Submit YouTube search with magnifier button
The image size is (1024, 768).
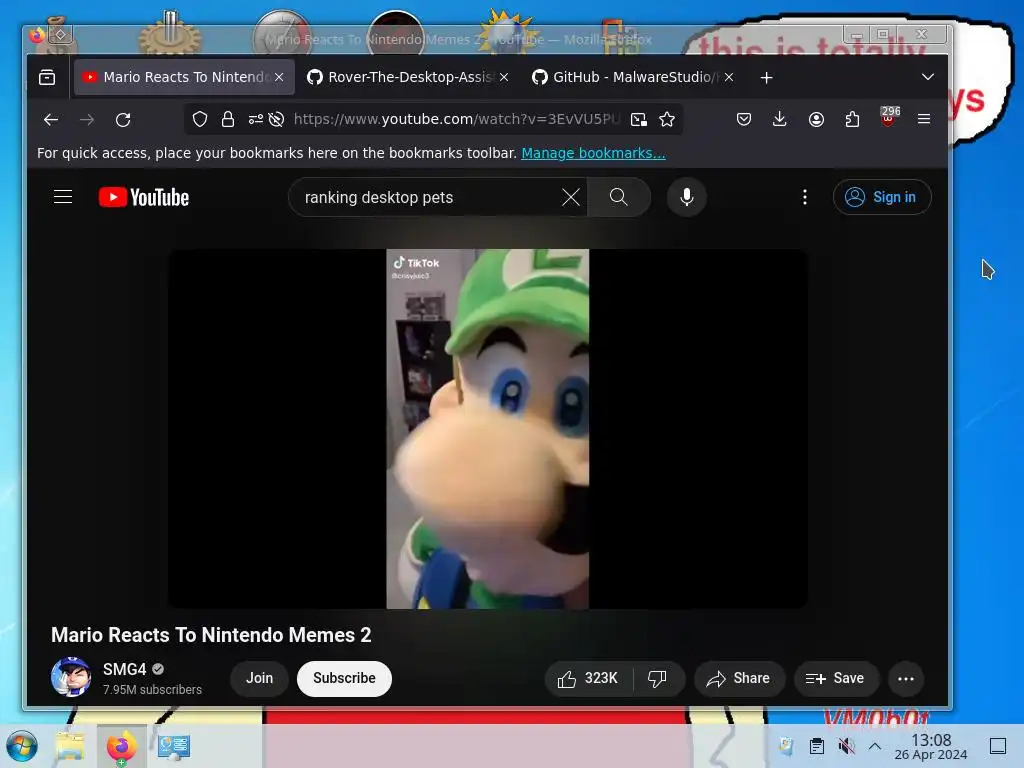[x=618, y=197]
